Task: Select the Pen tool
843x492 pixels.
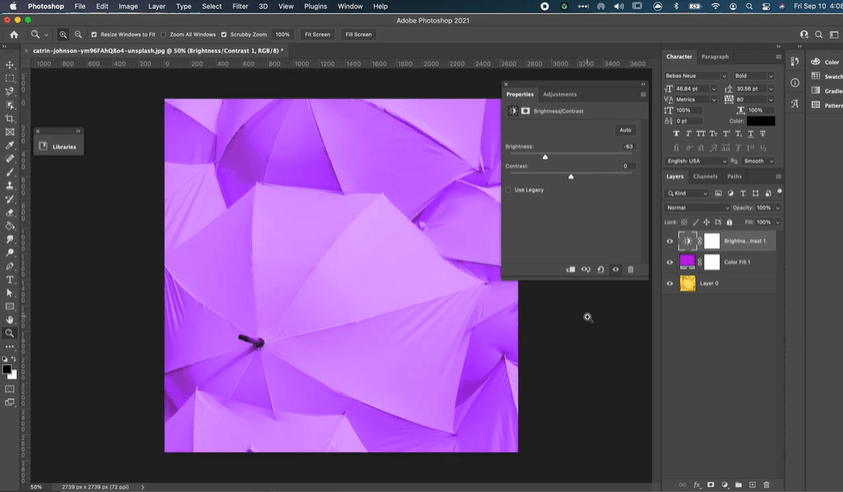Action: [x=10, y=266]
